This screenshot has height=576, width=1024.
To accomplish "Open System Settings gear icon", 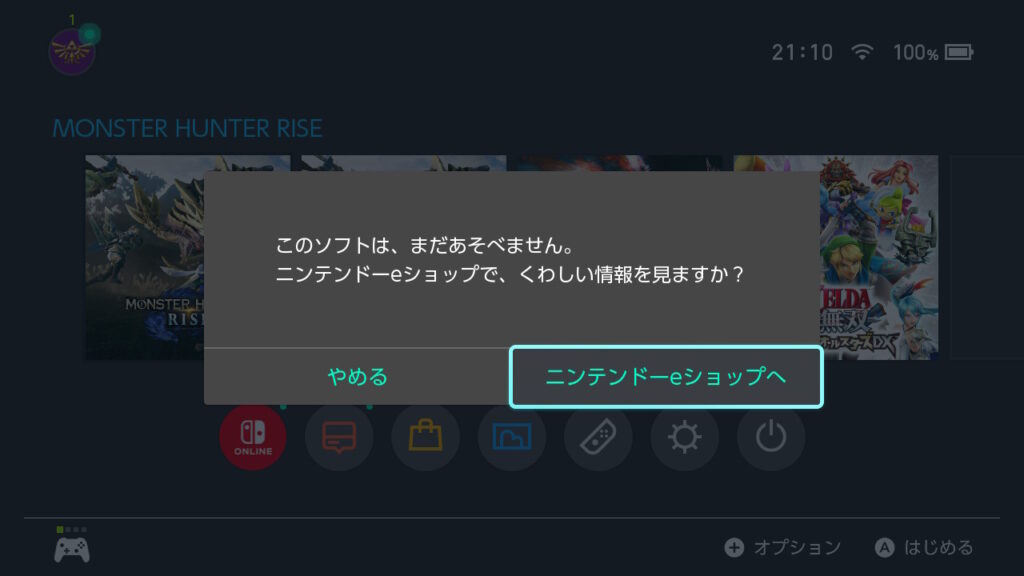I will [684, 436].
